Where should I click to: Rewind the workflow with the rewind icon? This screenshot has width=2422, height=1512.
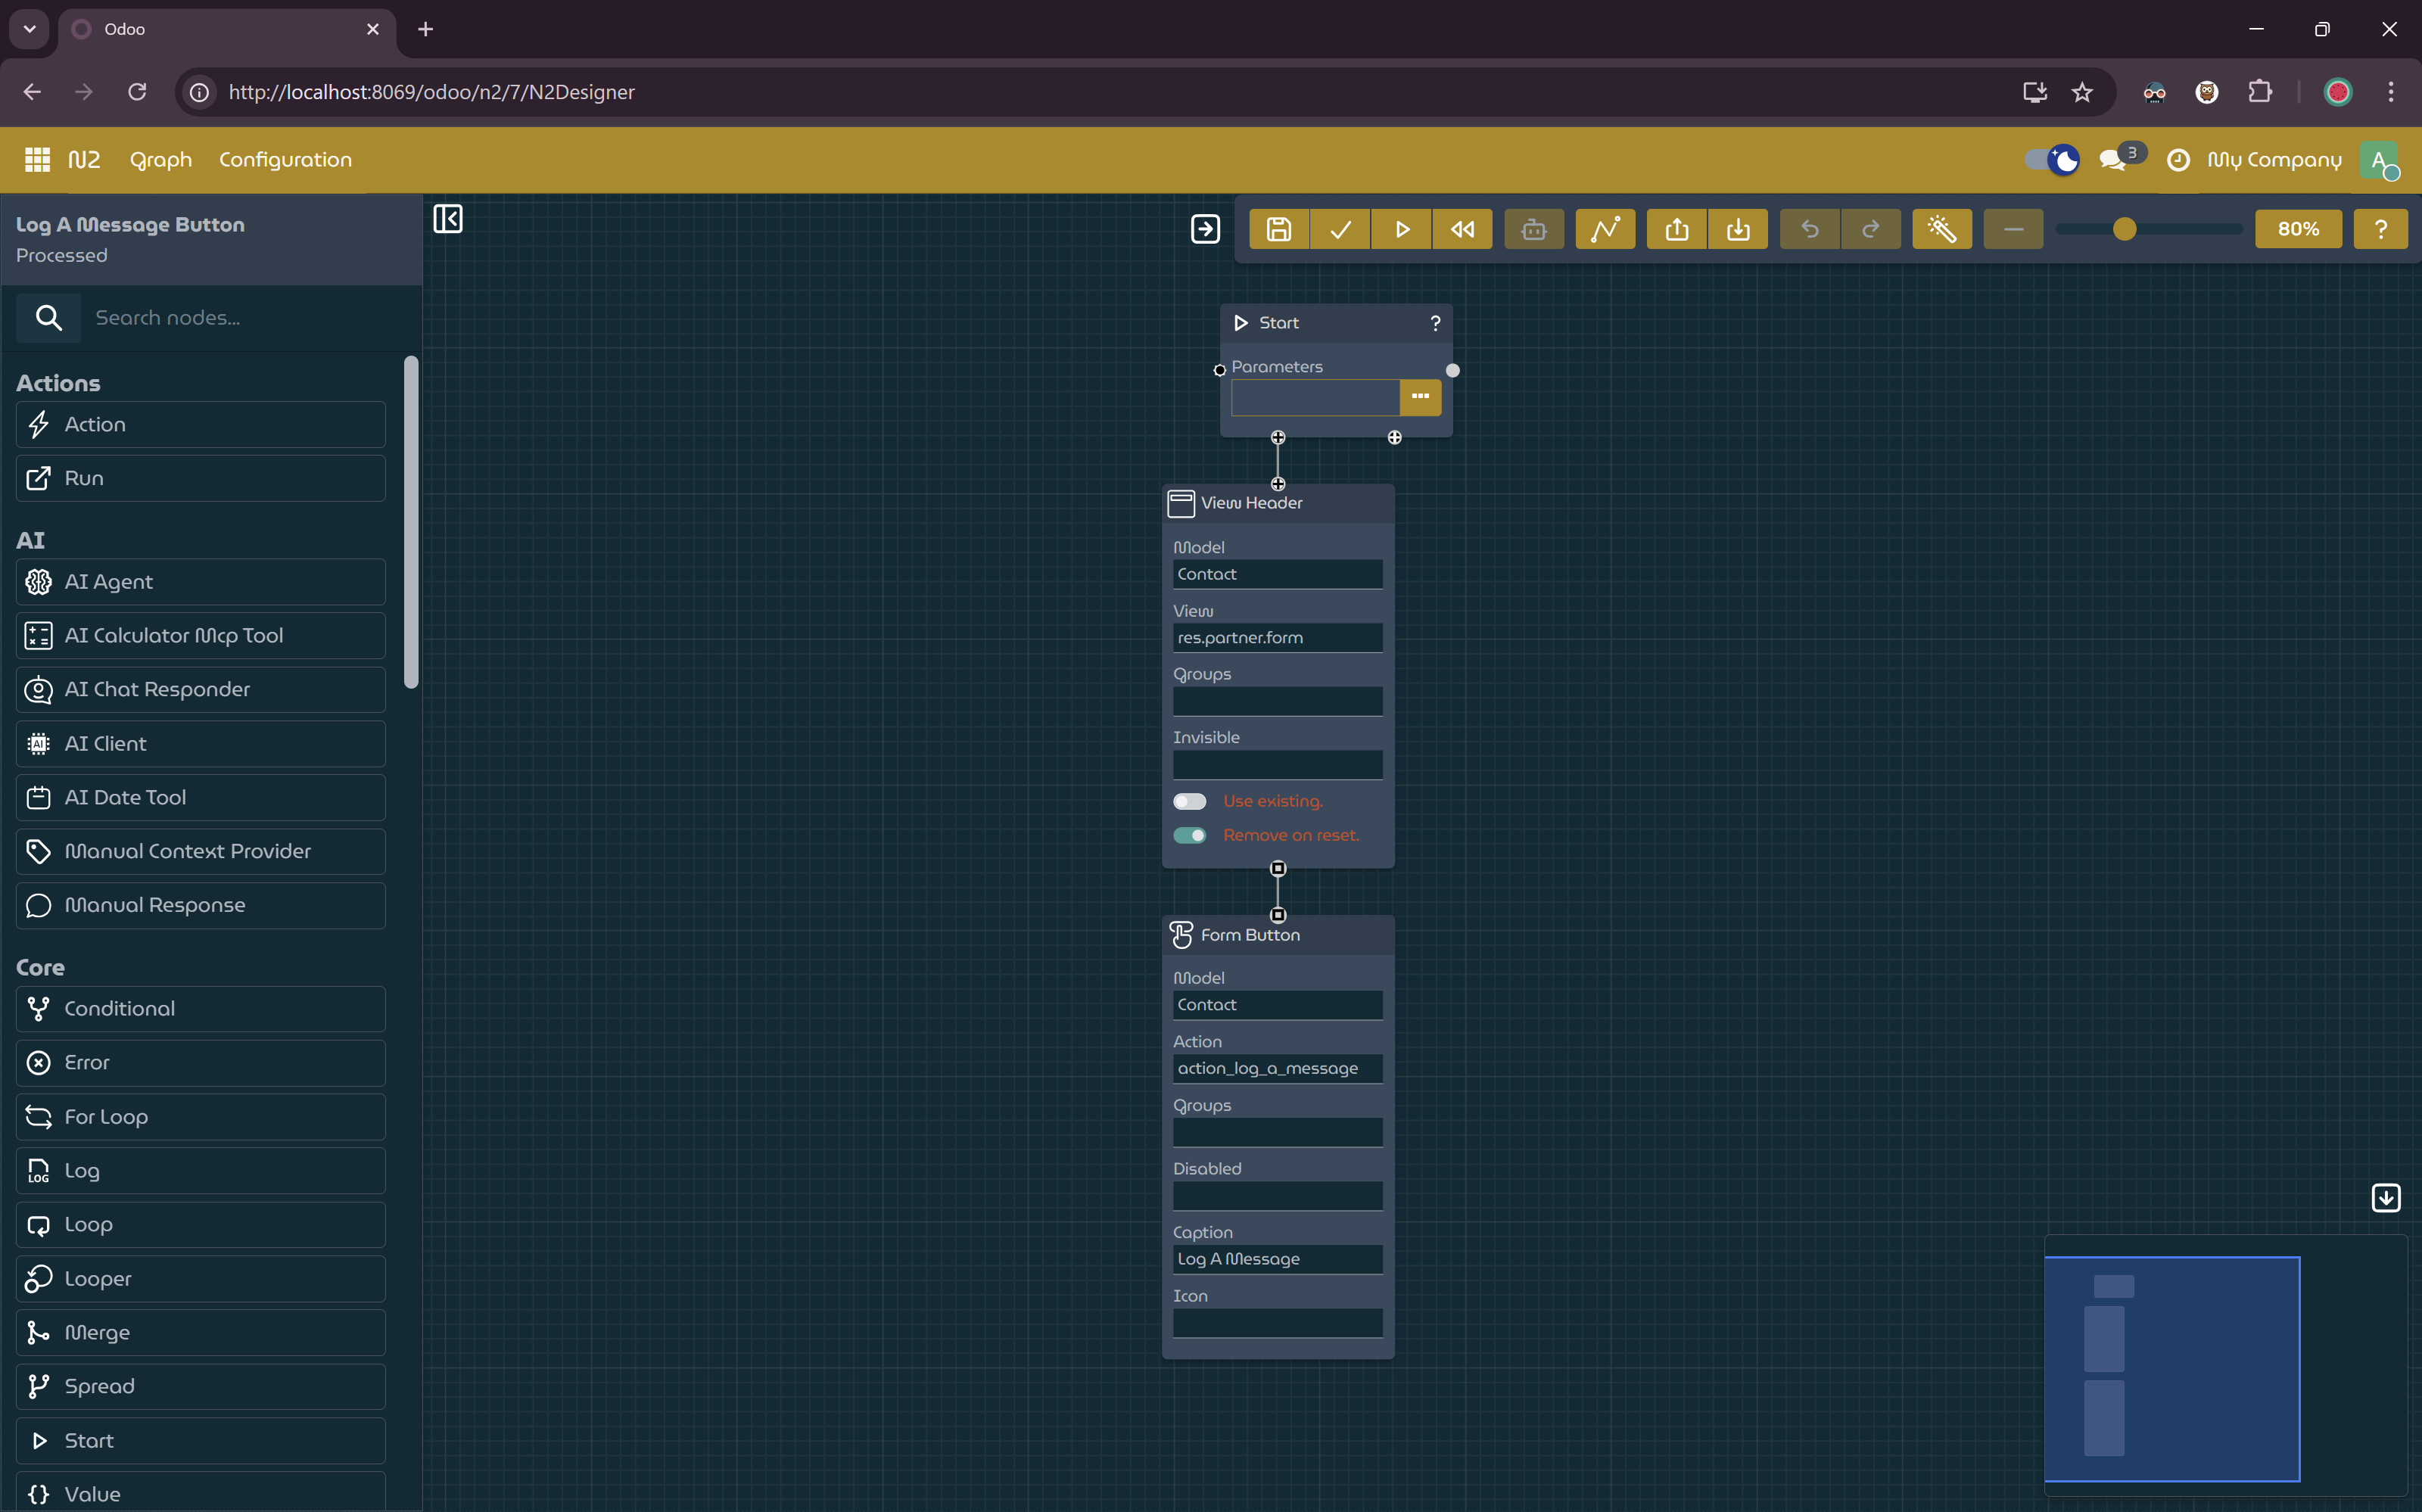[x=1462, y=229]
